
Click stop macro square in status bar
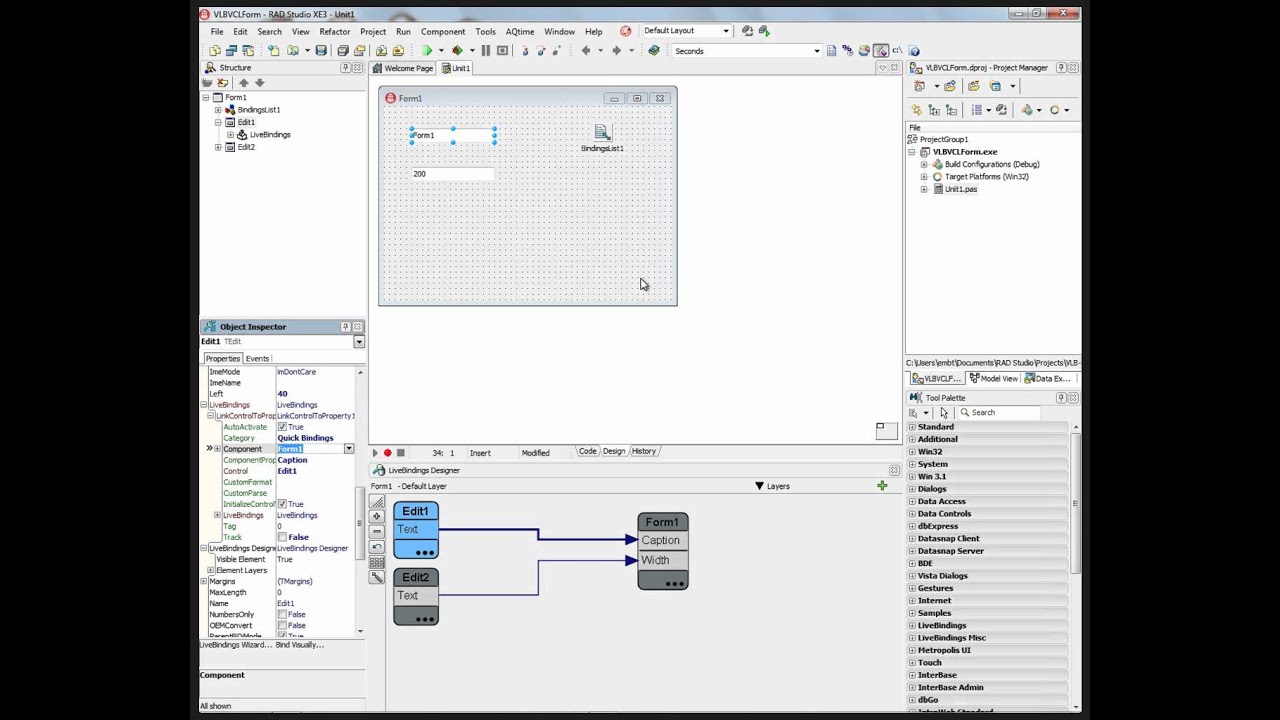tap(400, 453)
